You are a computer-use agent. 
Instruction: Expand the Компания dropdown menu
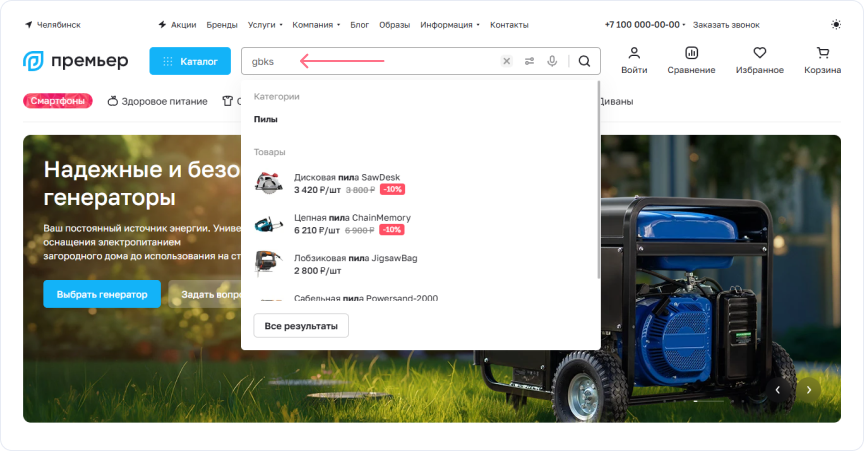[316, 25]
